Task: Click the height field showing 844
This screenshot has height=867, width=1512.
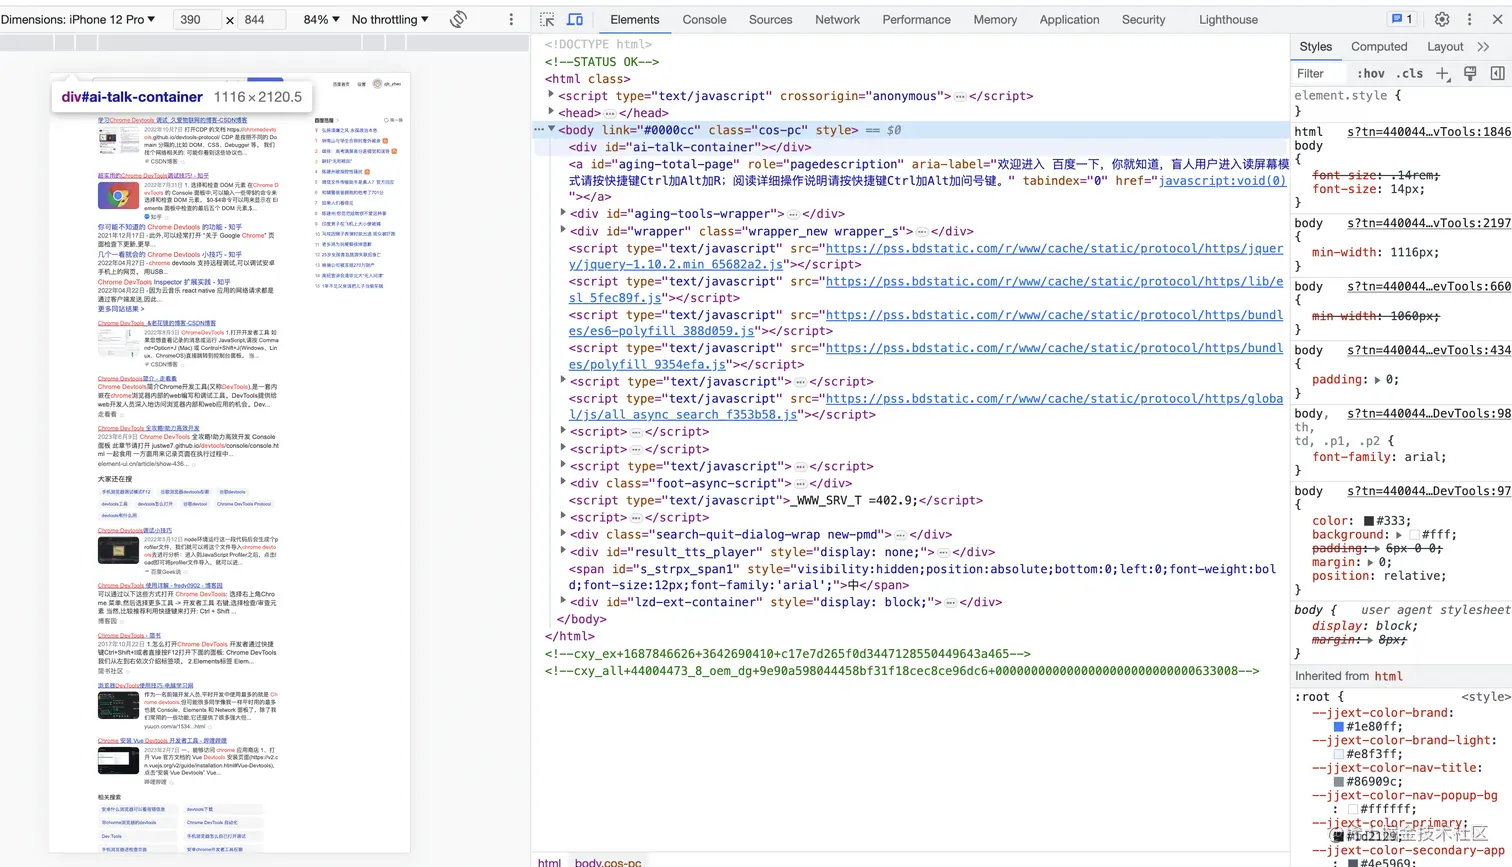Action: point(262,19)
